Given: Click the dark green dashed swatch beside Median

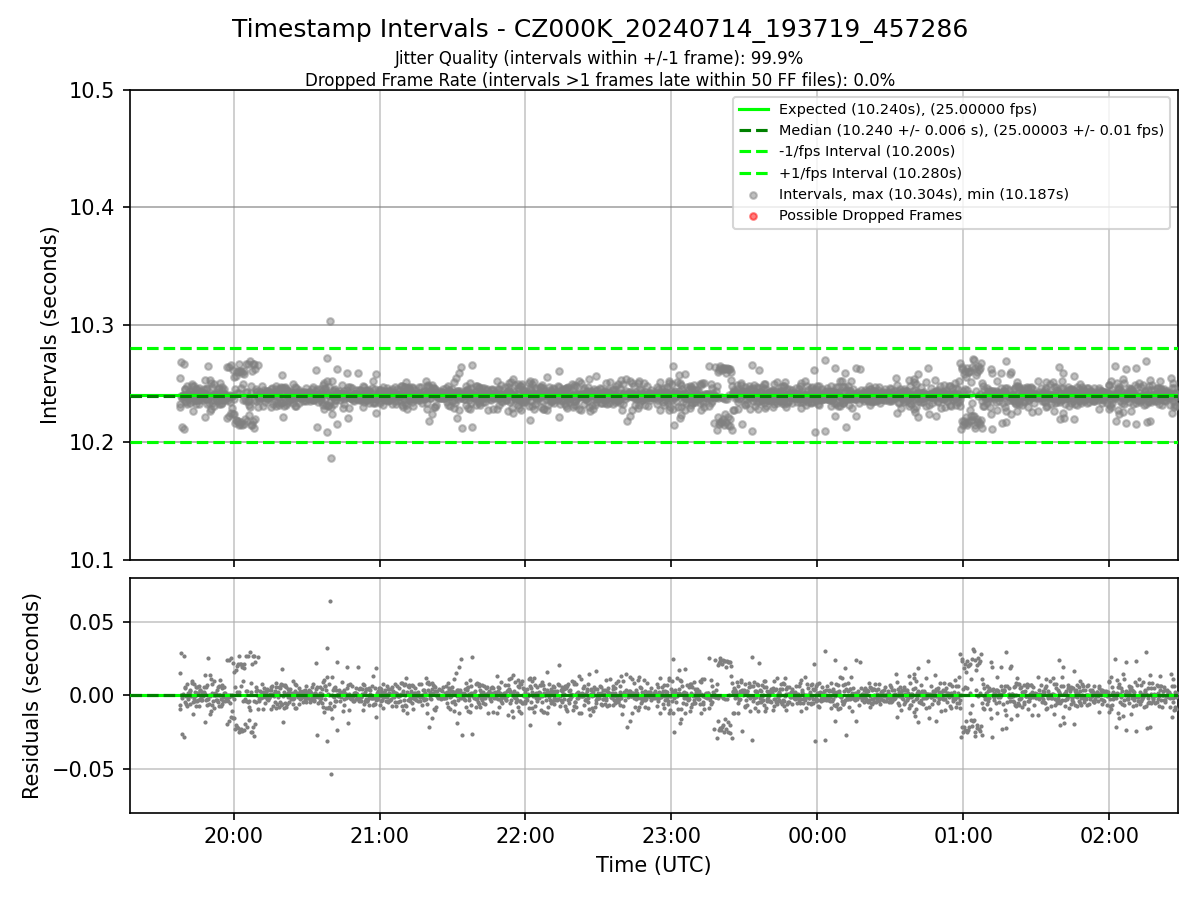Looking at the screenshot, I should coord(754,131).
